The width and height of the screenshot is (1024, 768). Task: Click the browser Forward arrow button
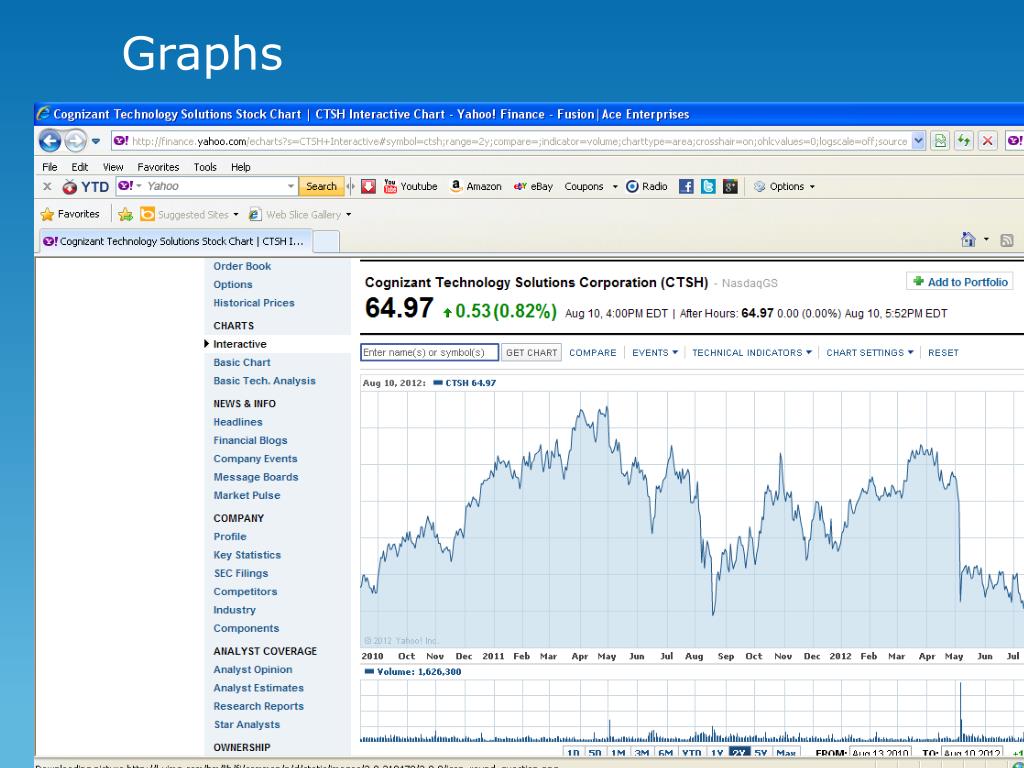click(75, 140)
